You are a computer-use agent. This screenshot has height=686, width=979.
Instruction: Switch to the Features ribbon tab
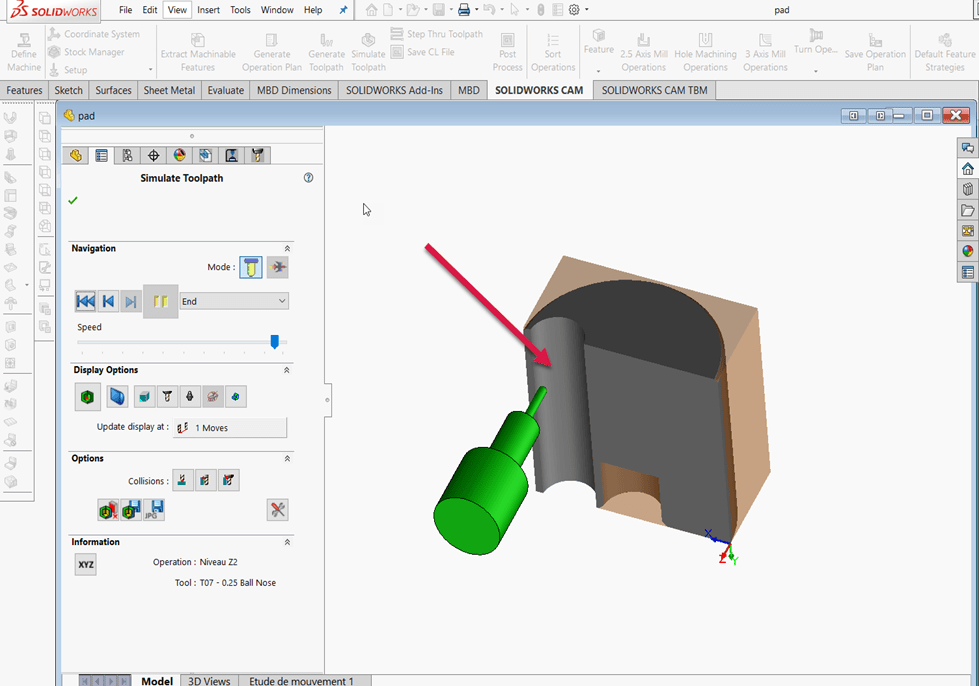tap(24, 91)
